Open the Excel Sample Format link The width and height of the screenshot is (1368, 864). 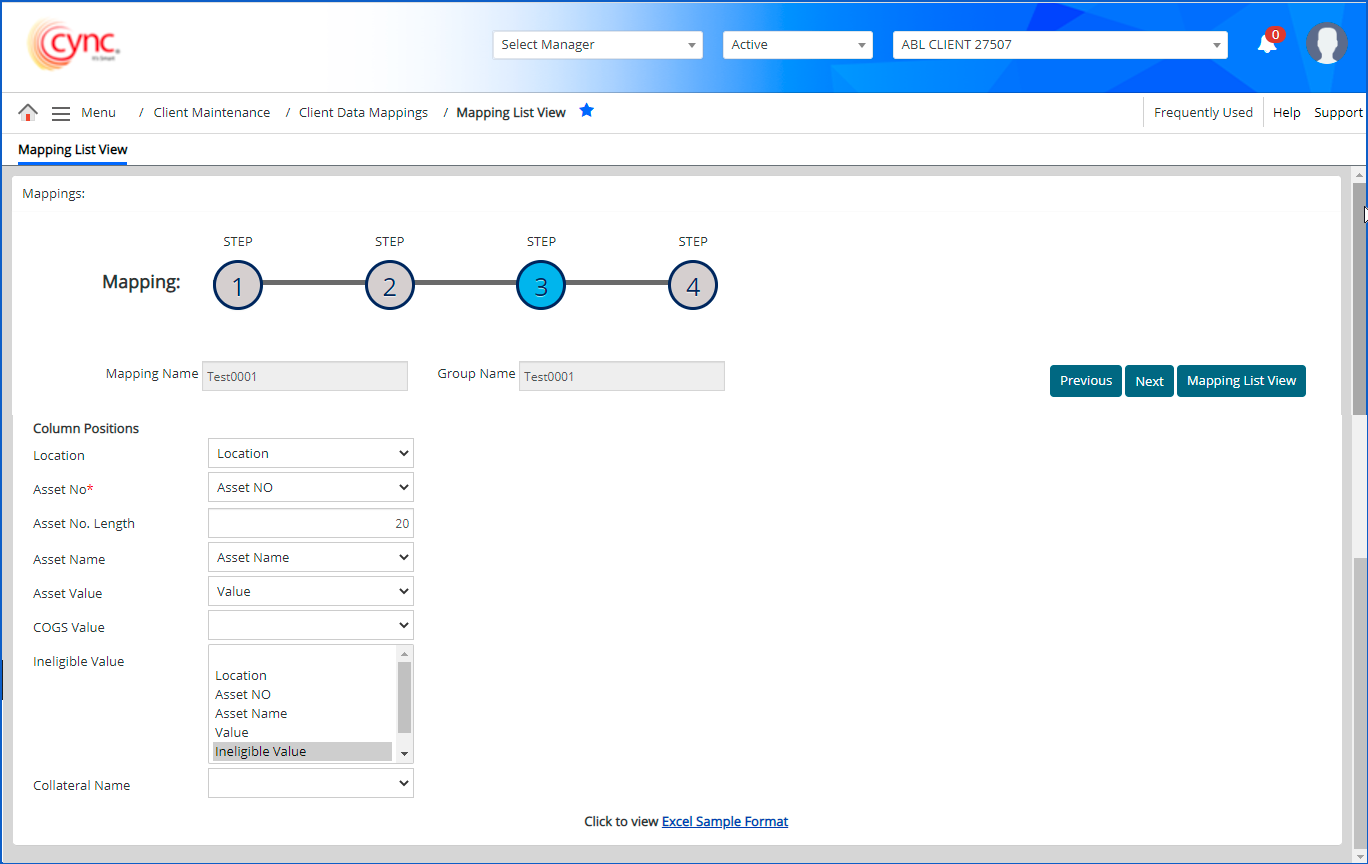click(725, 822)
